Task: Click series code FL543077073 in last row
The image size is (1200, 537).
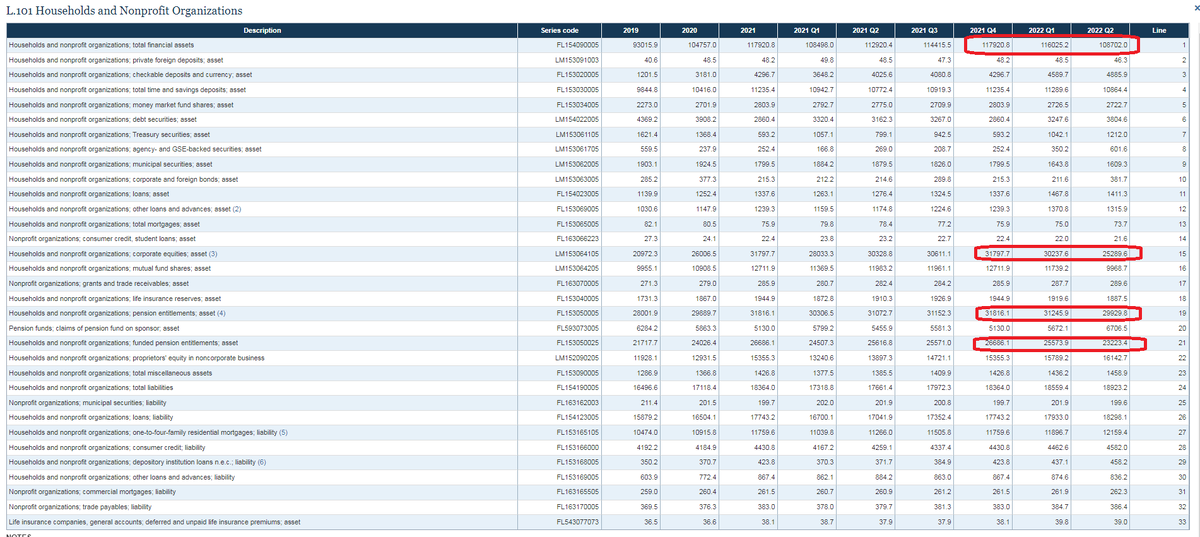Action: point(576,521)
